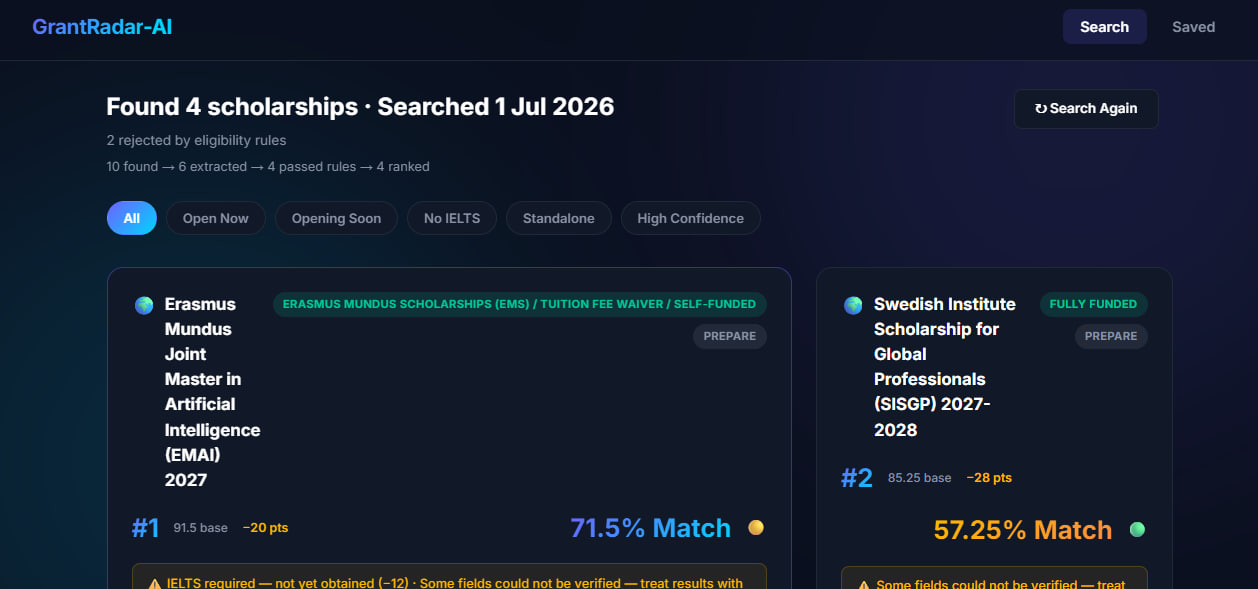The width and height of the screenshot is (1258, 589).
Task: Click the IELTS required warning banner
Action: 449,577
